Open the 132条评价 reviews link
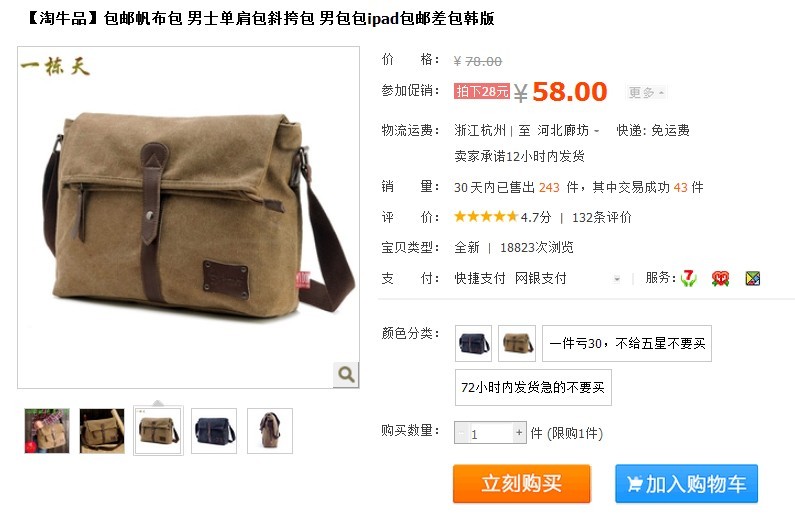The image size is (795, 517). (602, 217)
